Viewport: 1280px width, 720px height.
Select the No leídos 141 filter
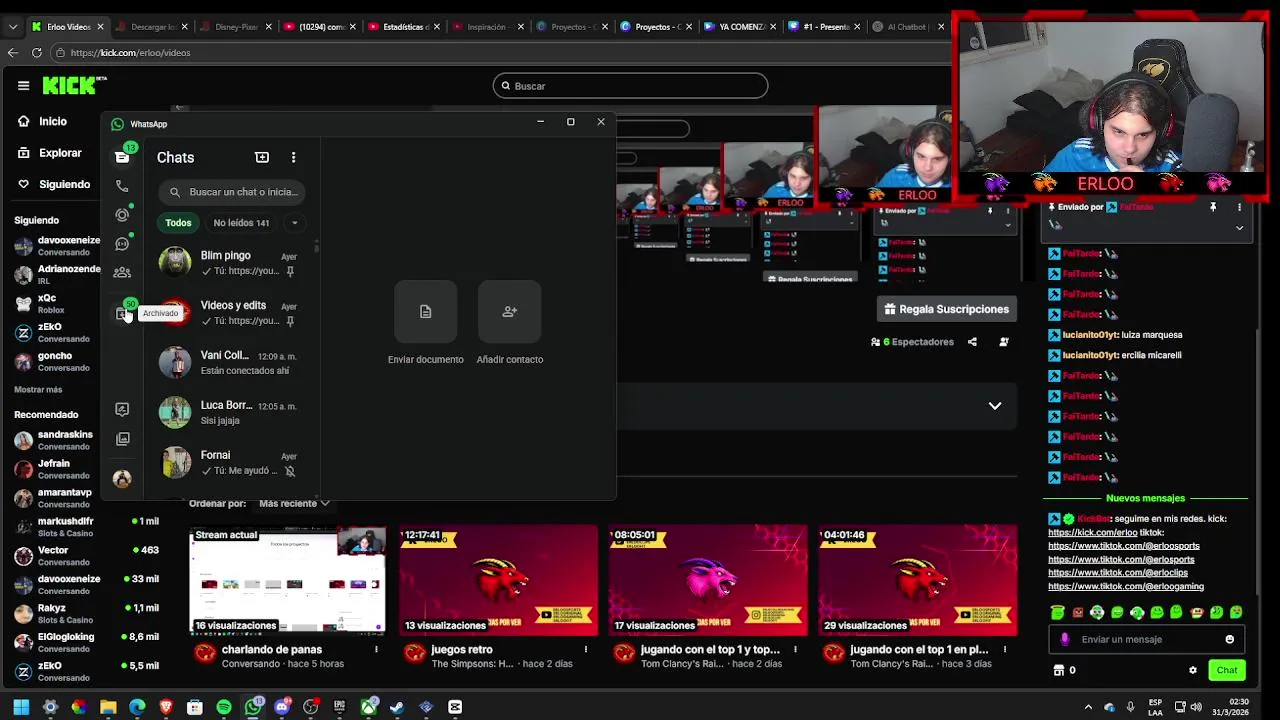[x=241, y=223]
